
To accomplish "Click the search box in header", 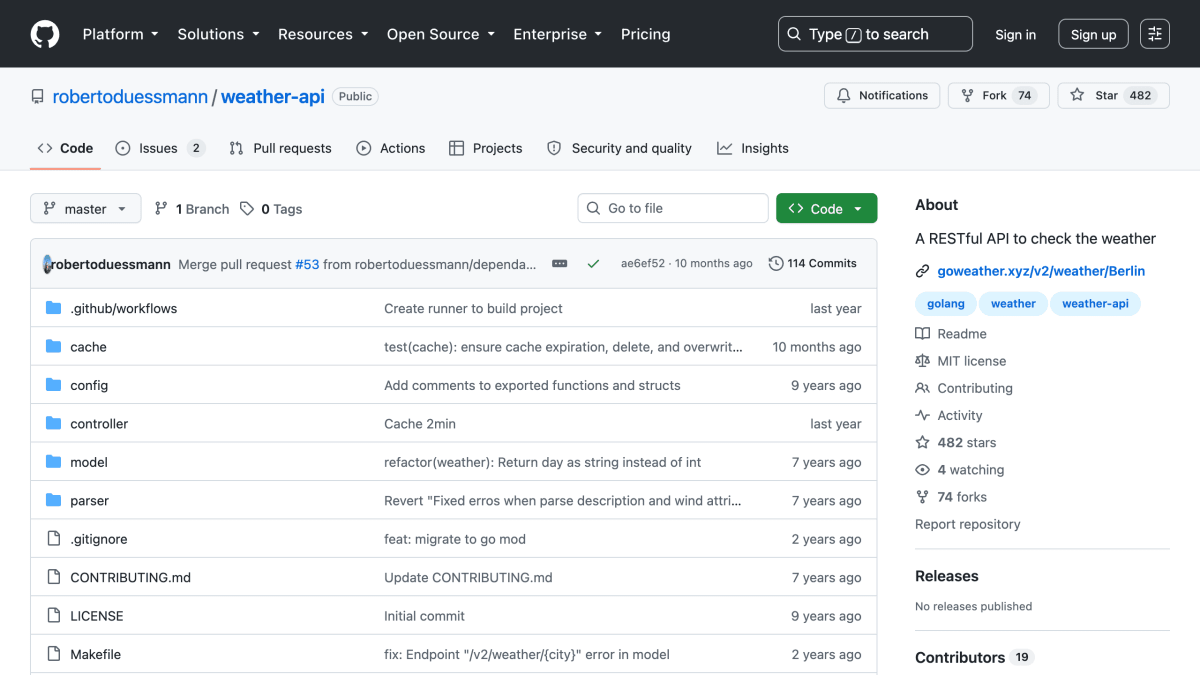I will (x=875, y=34).
